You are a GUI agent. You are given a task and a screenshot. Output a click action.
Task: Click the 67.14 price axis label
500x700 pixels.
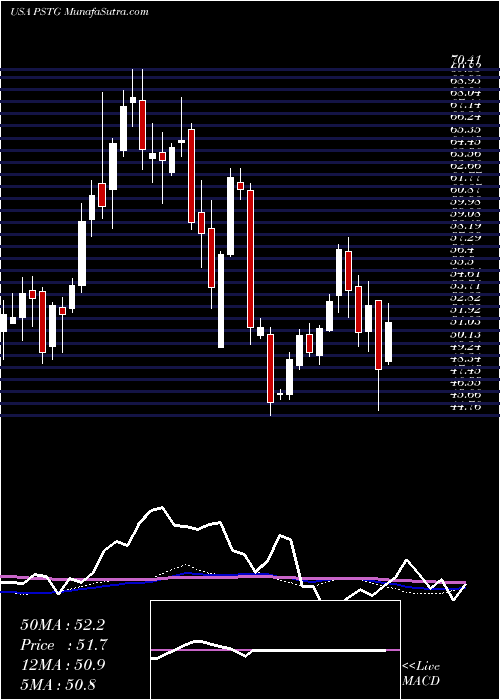466,105
